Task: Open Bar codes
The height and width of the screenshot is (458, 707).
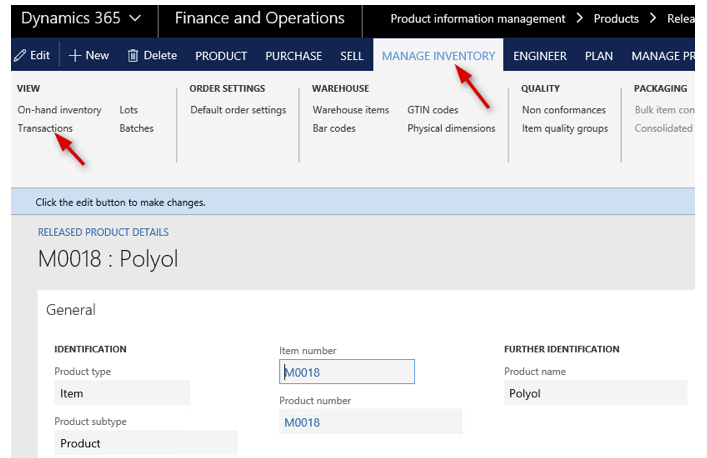Action: [x=334, y=128]
